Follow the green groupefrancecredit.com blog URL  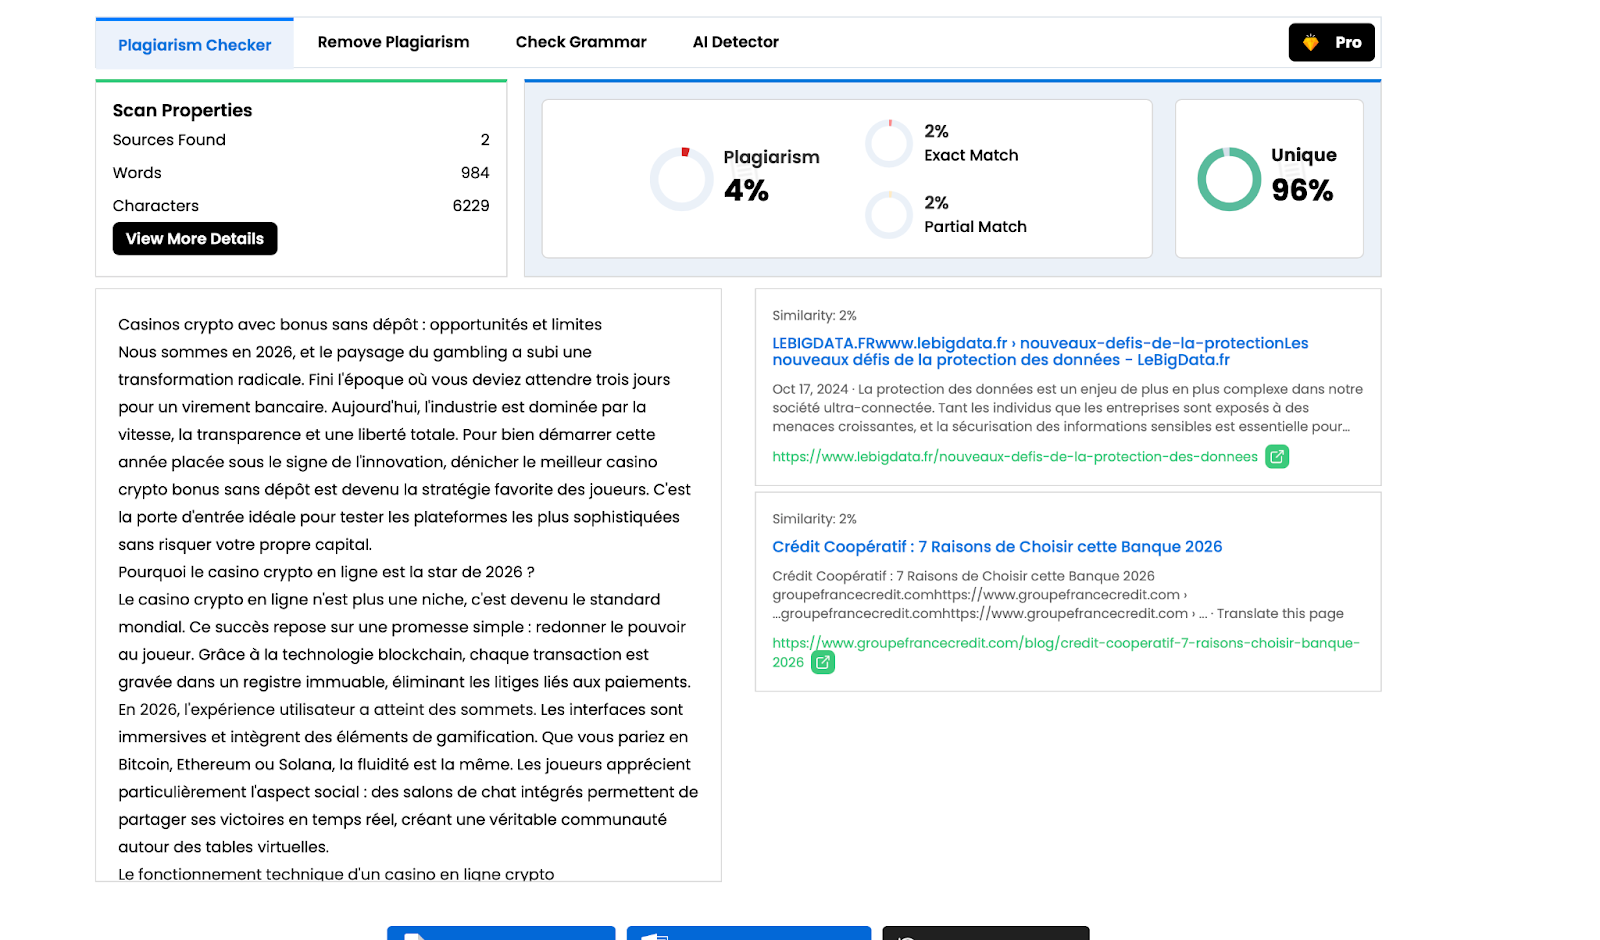click(x=1065, y=643)
